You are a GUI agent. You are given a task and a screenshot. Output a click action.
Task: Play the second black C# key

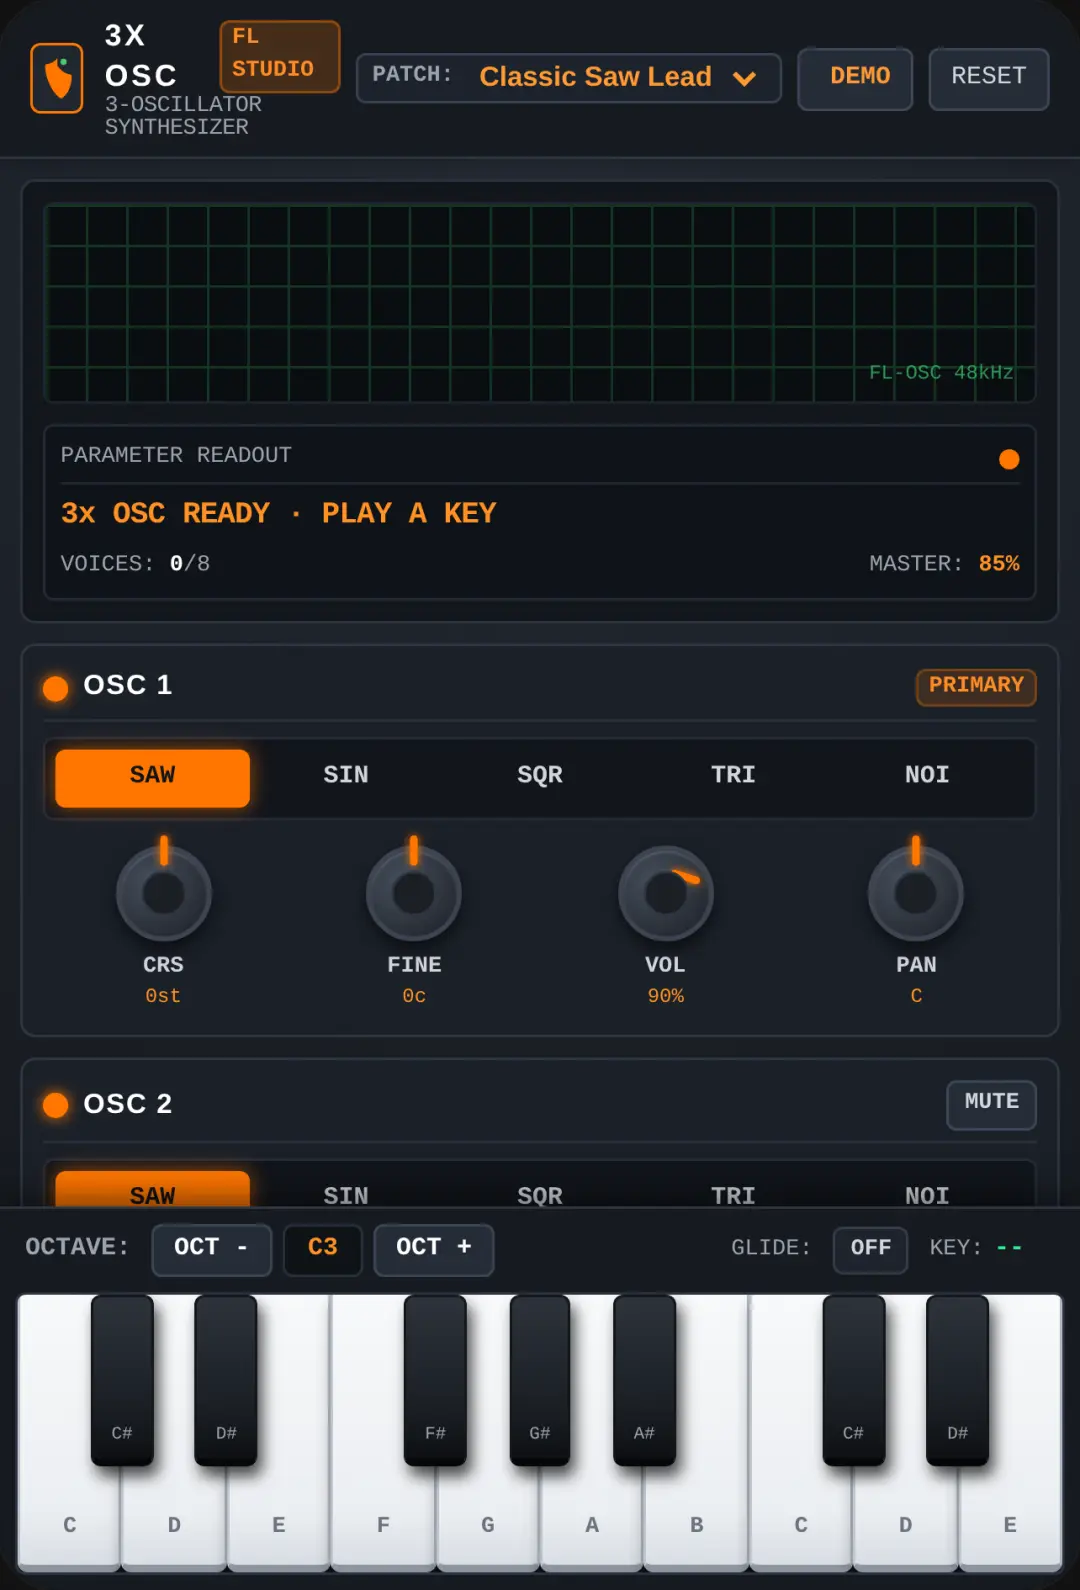pos(853,1380)
